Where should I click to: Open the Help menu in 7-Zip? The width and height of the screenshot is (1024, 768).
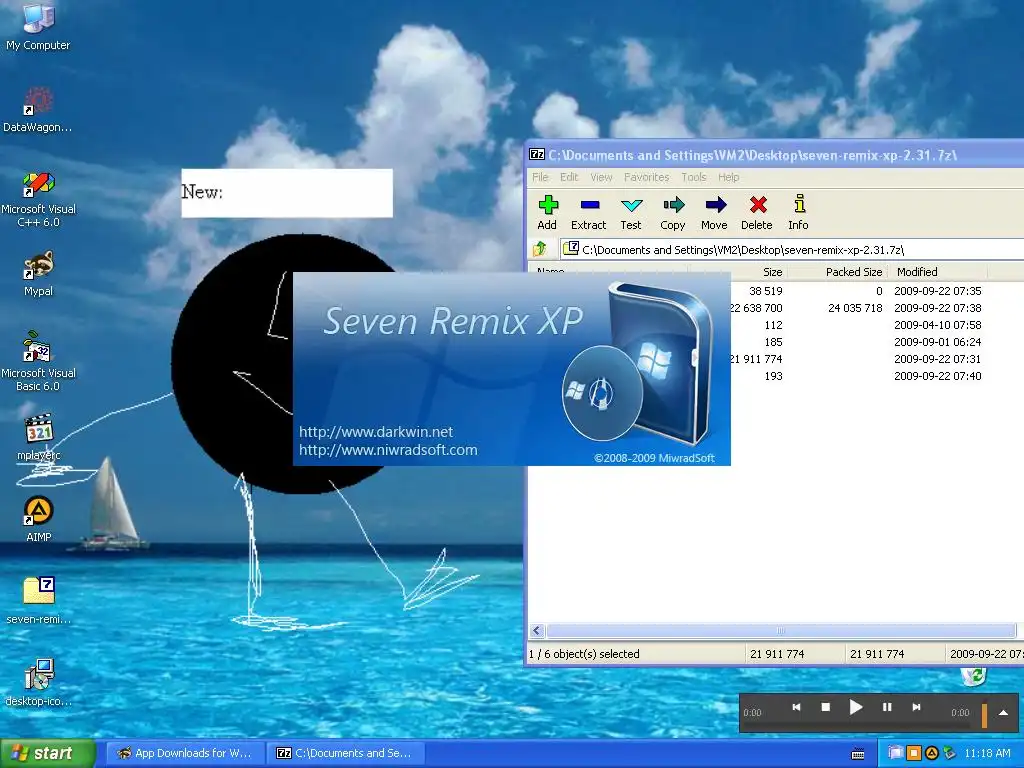pyautogui.click(x=729, y=177)
